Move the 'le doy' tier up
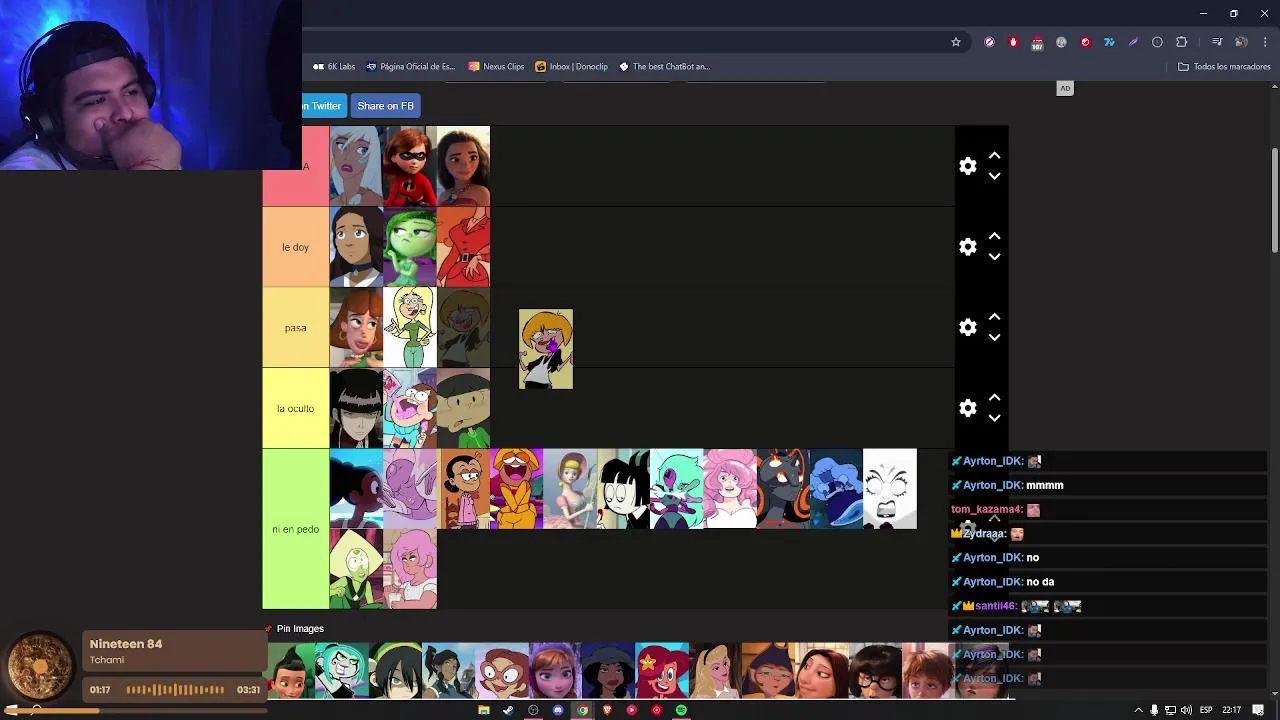The height and width of the screenshot is (720, 1280). [994, 237]
